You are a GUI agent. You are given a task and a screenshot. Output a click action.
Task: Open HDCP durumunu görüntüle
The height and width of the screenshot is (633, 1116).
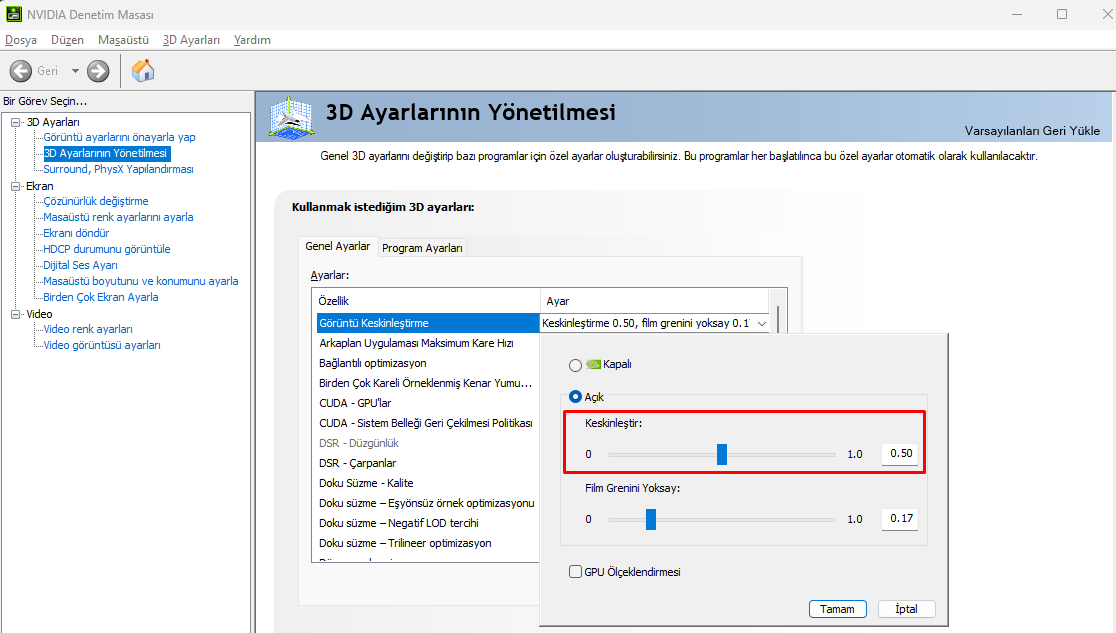pos(107,249)
